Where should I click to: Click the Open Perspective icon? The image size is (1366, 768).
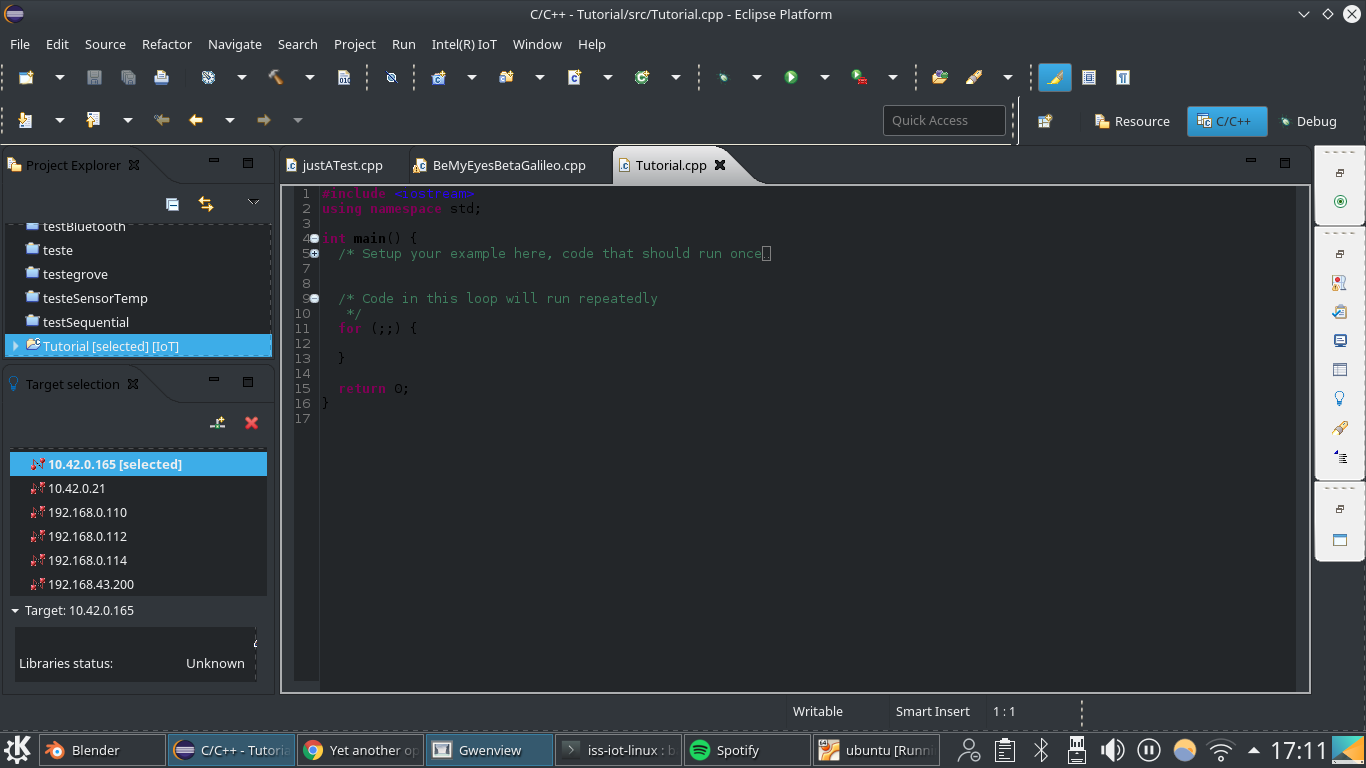point(1045,121)
